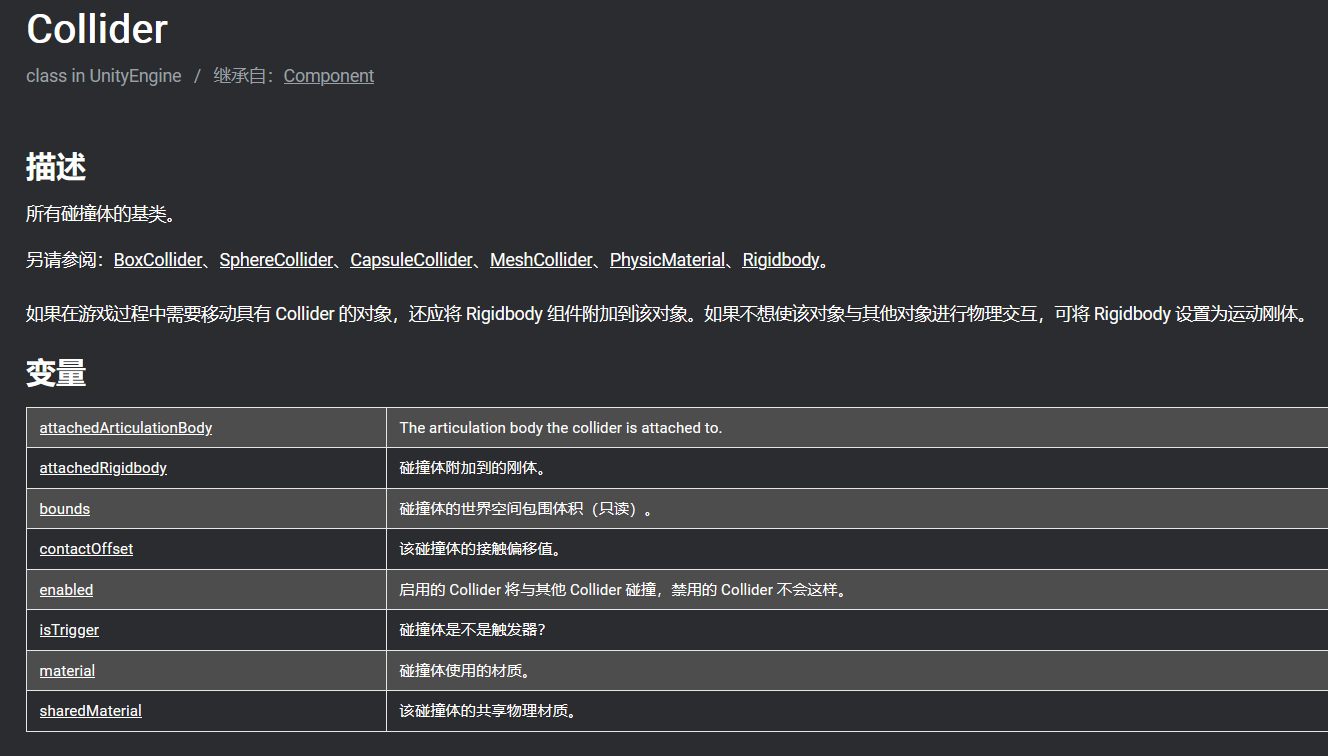Image resolution: width=1328 pixels, height=756 pixels.
Task: Open the material variable page
Action: (x=67, y=671)
